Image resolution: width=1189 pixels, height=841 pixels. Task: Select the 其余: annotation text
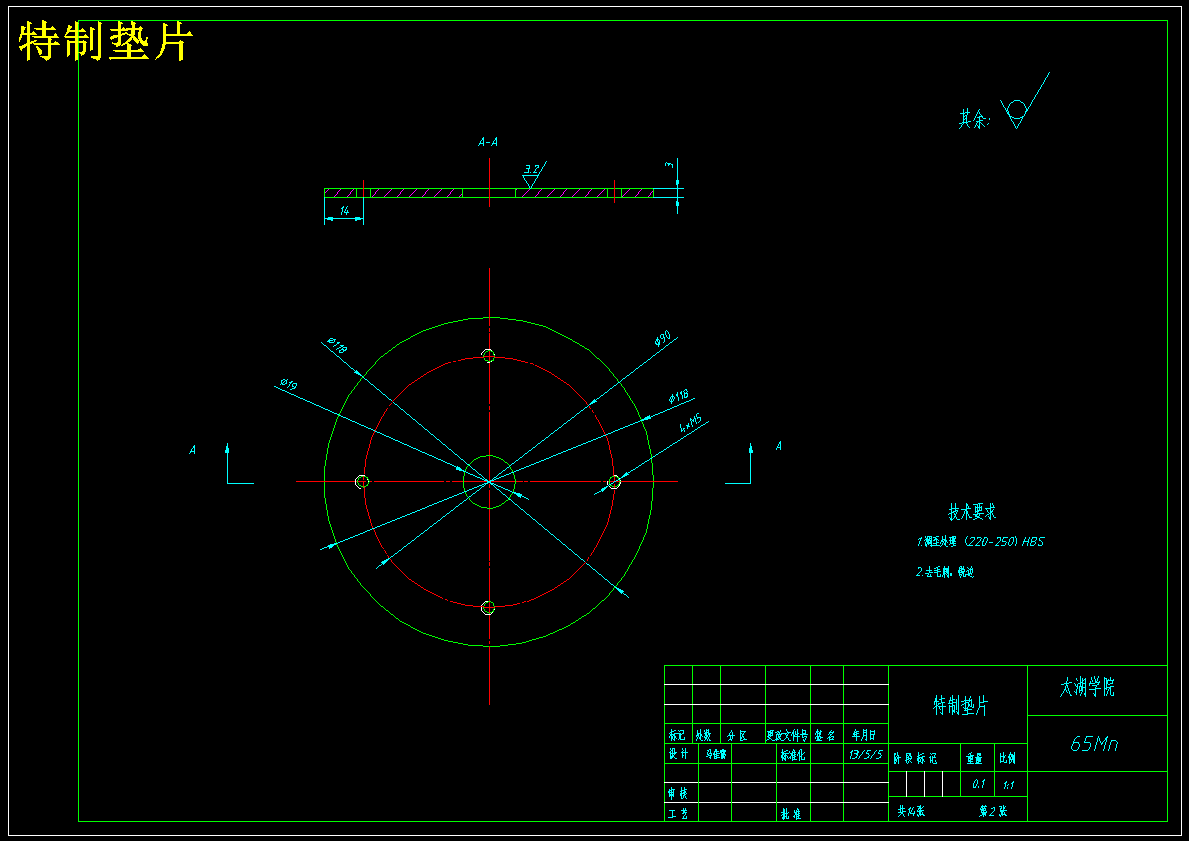click(x=974, y=119)
